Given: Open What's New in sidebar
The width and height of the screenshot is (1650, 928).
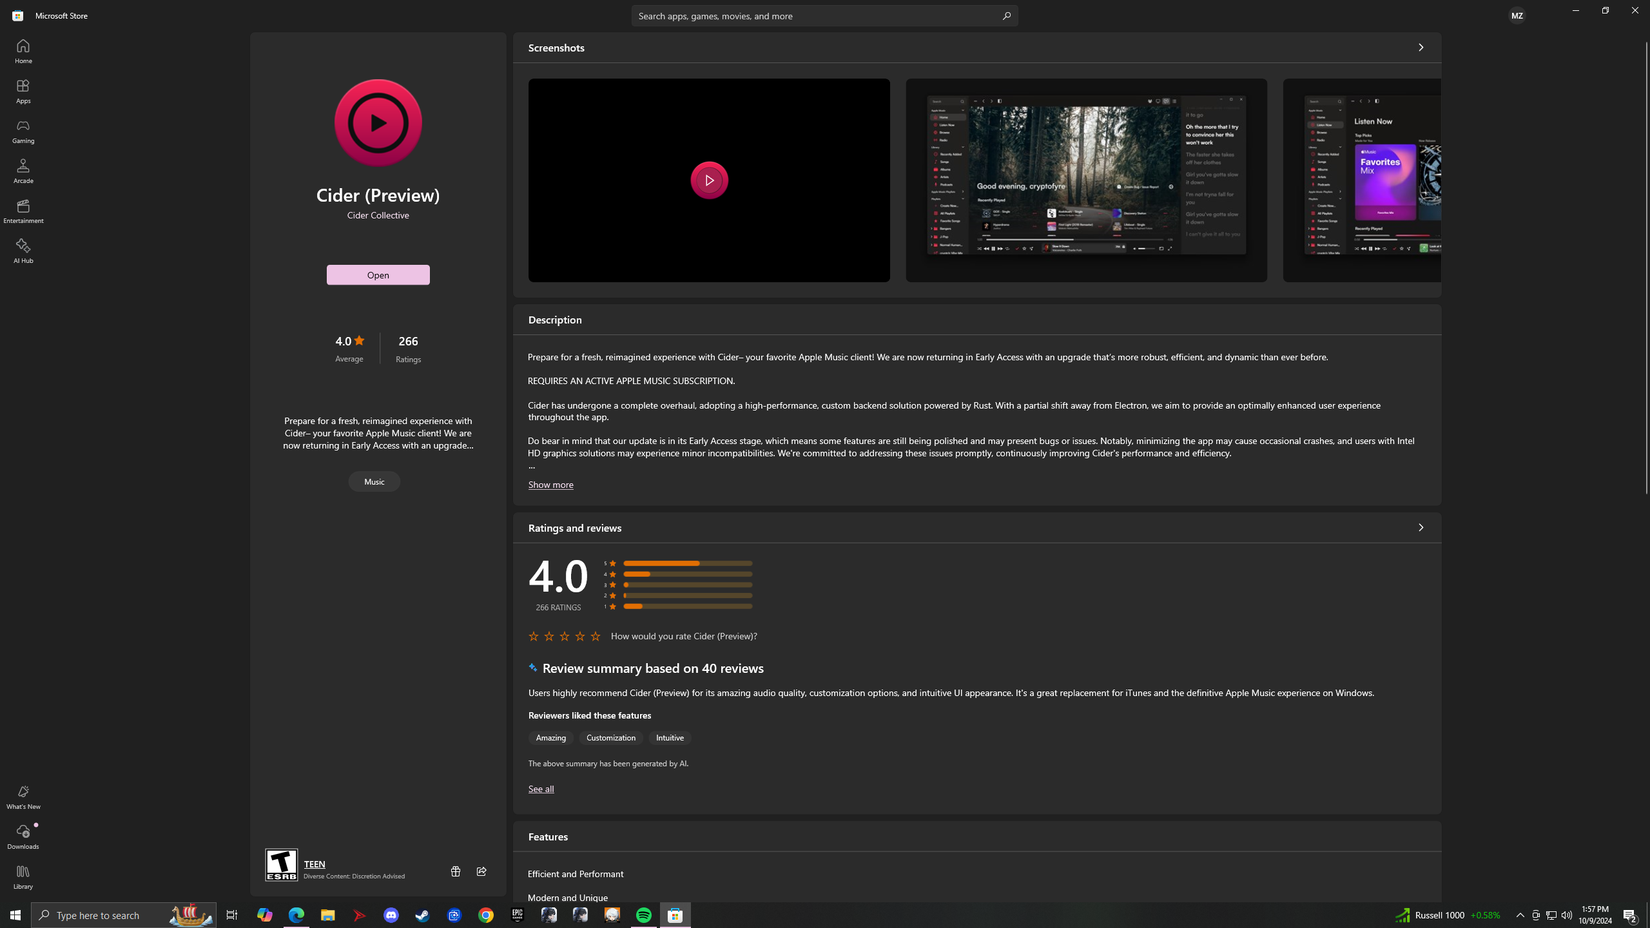Looking at the screenshot, I should [x=23, y=797].
